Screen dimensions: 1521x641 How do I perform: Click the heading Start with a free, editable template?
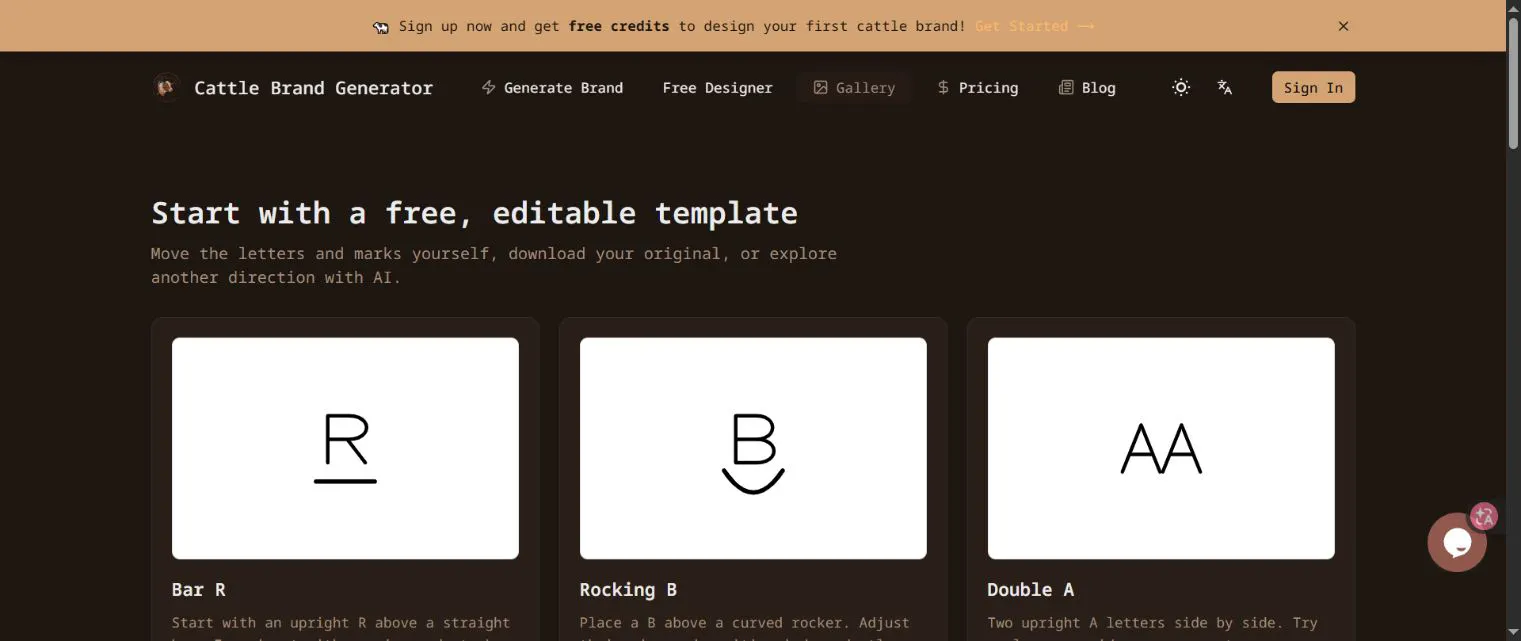[474, 213]
